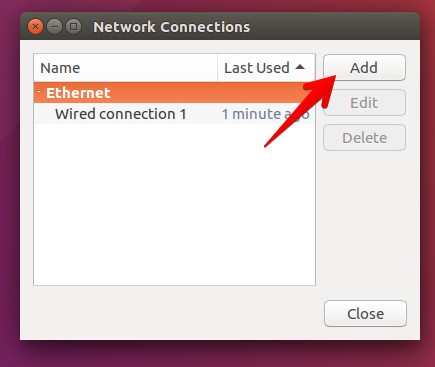Sort connections by the Name column
Screen dimensions: 435x367
coord(126,68)
